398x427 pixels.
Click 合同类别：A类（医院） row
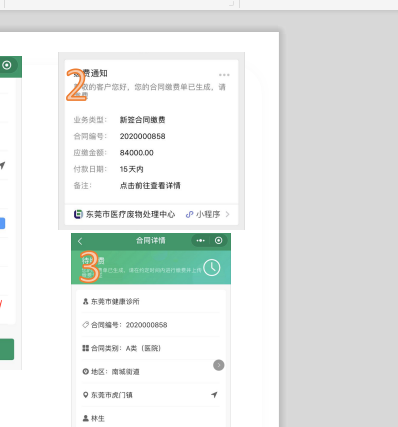[151, 348]
